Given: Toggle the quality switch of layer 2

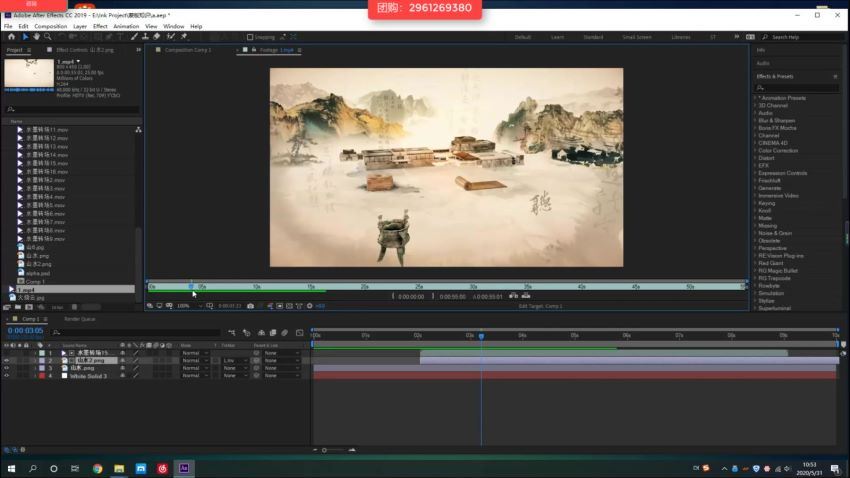Looking at the screenshot, I should 136,360.
